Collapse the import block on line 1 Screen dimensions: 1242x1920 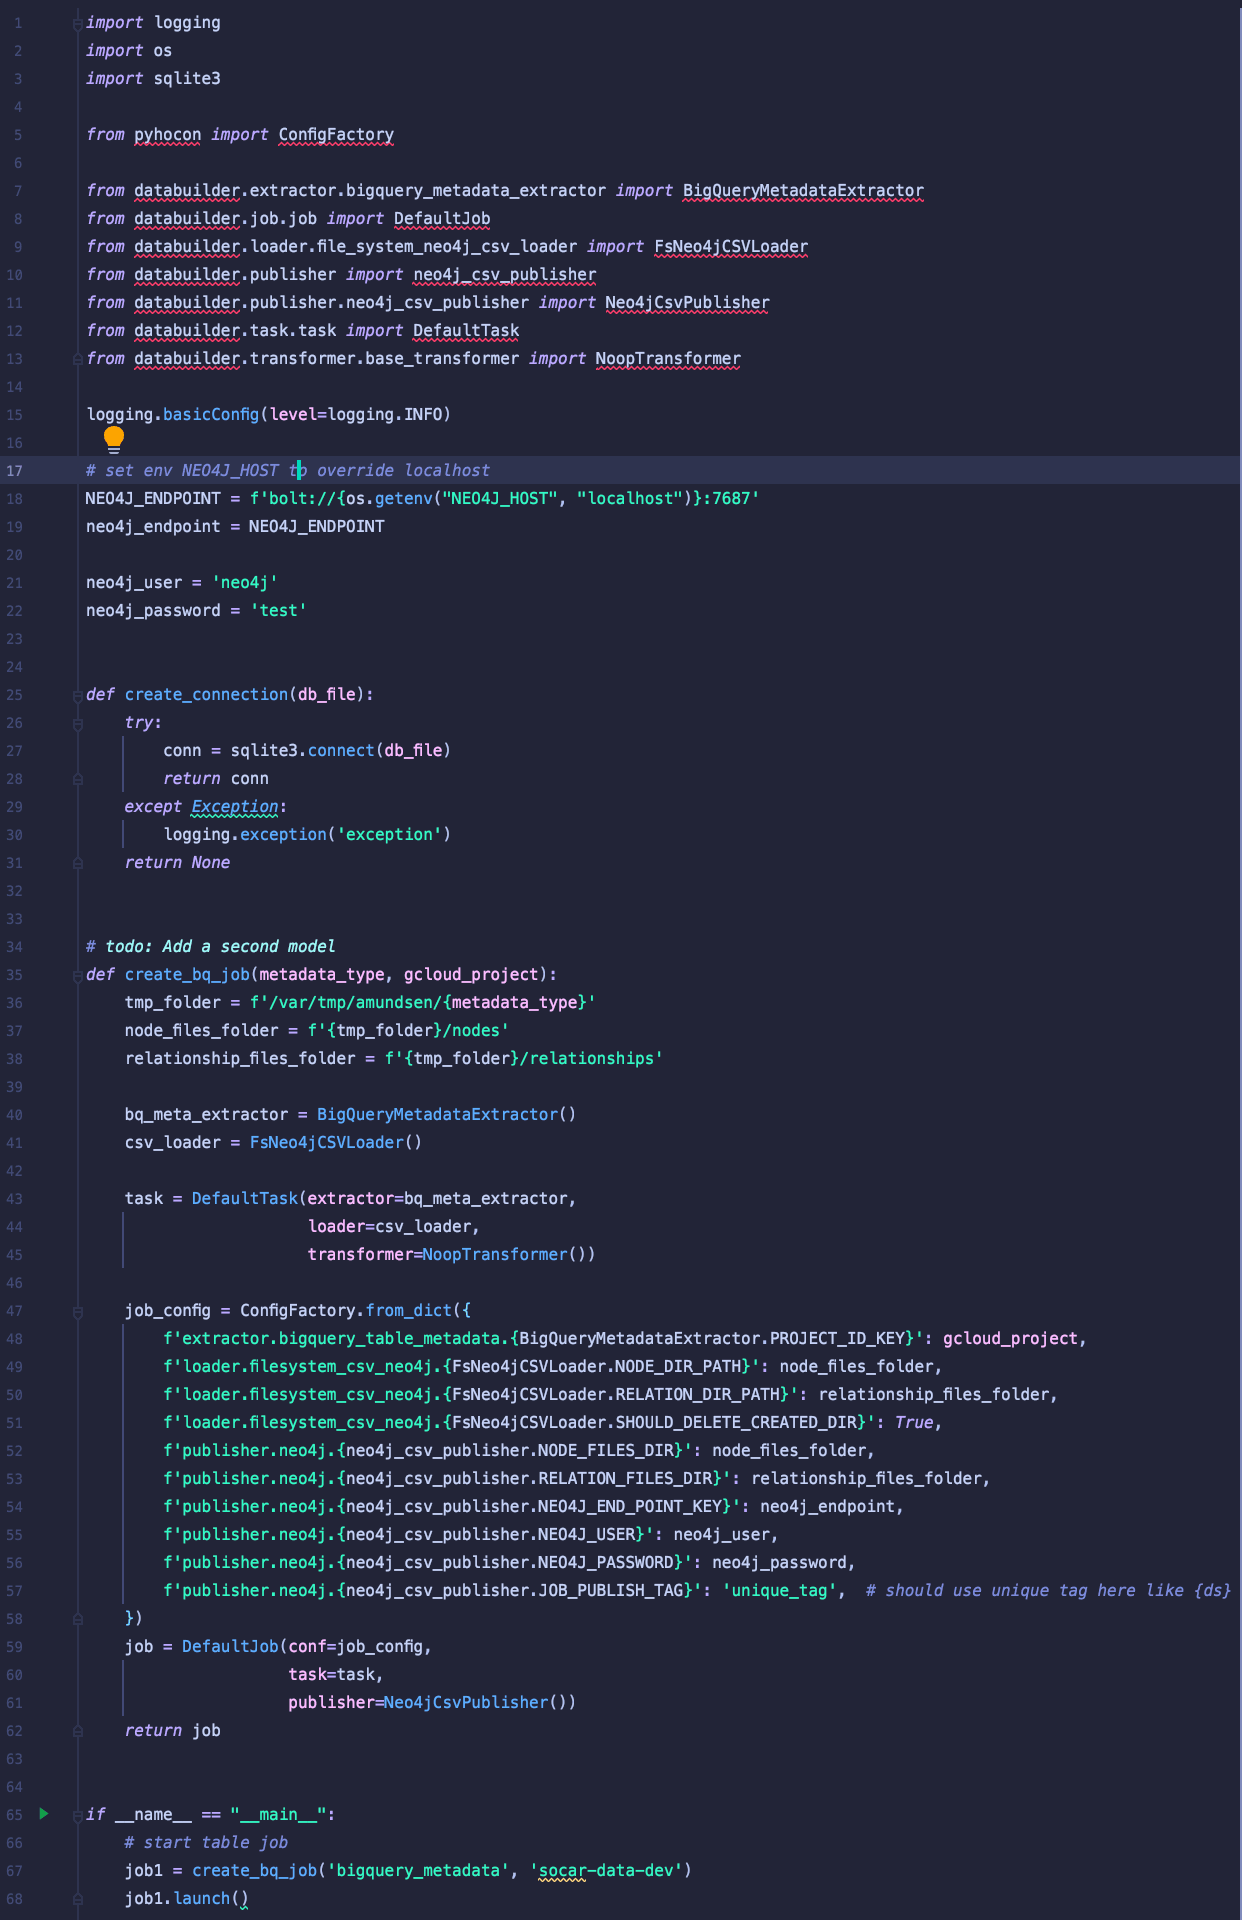(78, 22)
